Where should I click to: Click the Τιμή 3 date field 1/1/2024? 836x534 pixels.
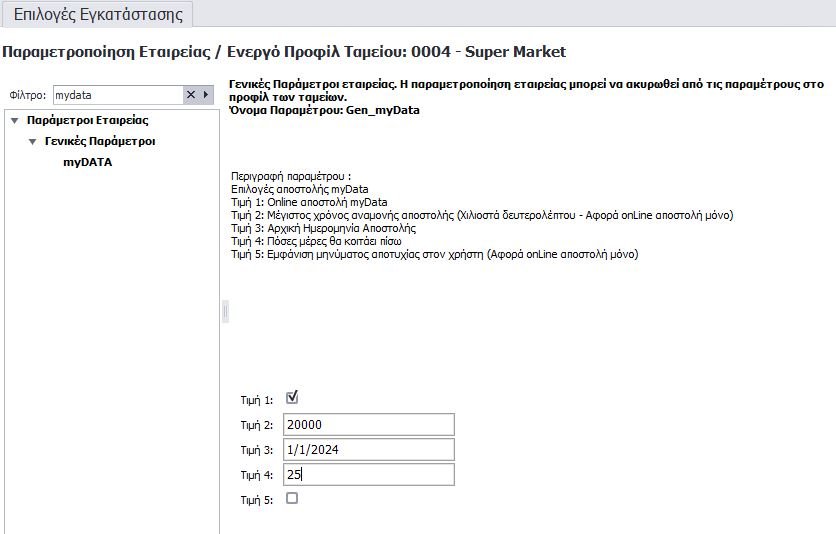click(x=368, y=450)
